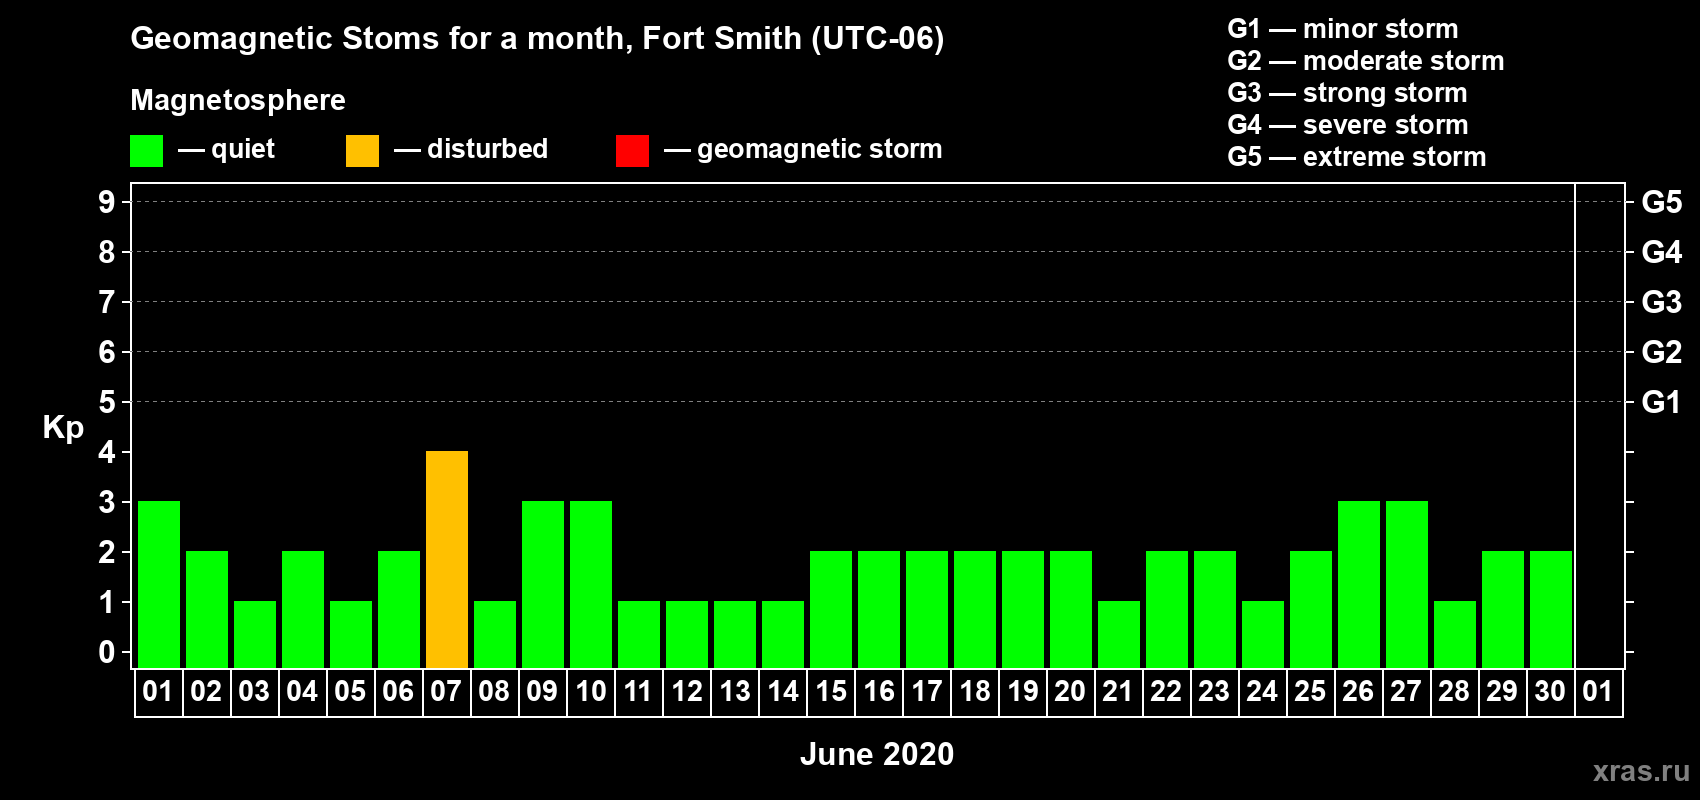Viewport: 1700px width, 800px height.
Task: Click the Magnetosphere heading
Action: (238, 101)
